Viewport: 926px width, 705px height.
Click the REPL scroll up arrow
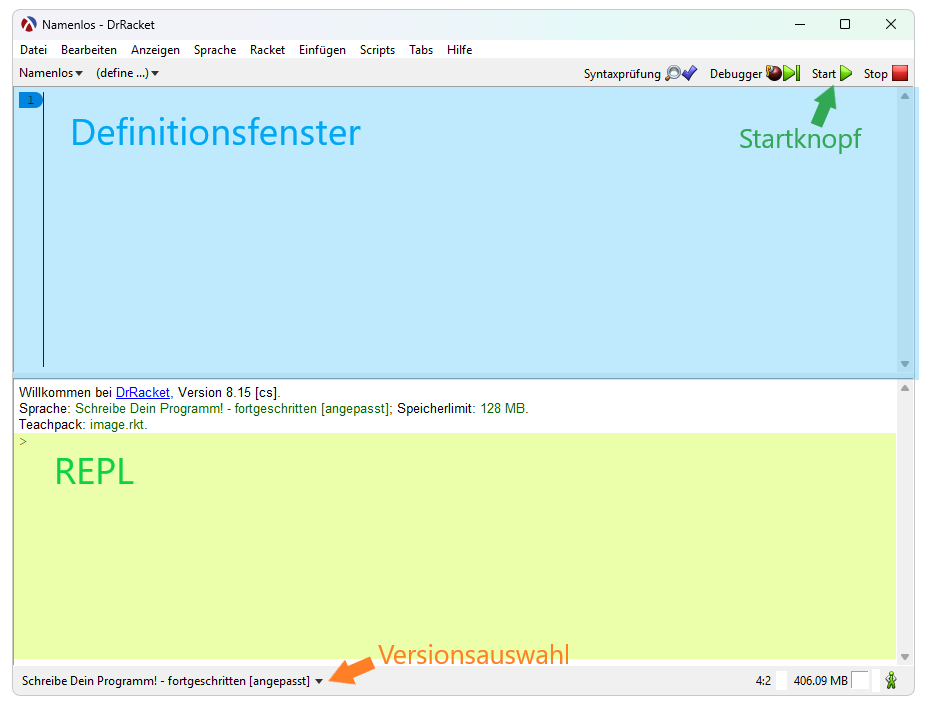[905, 388]
